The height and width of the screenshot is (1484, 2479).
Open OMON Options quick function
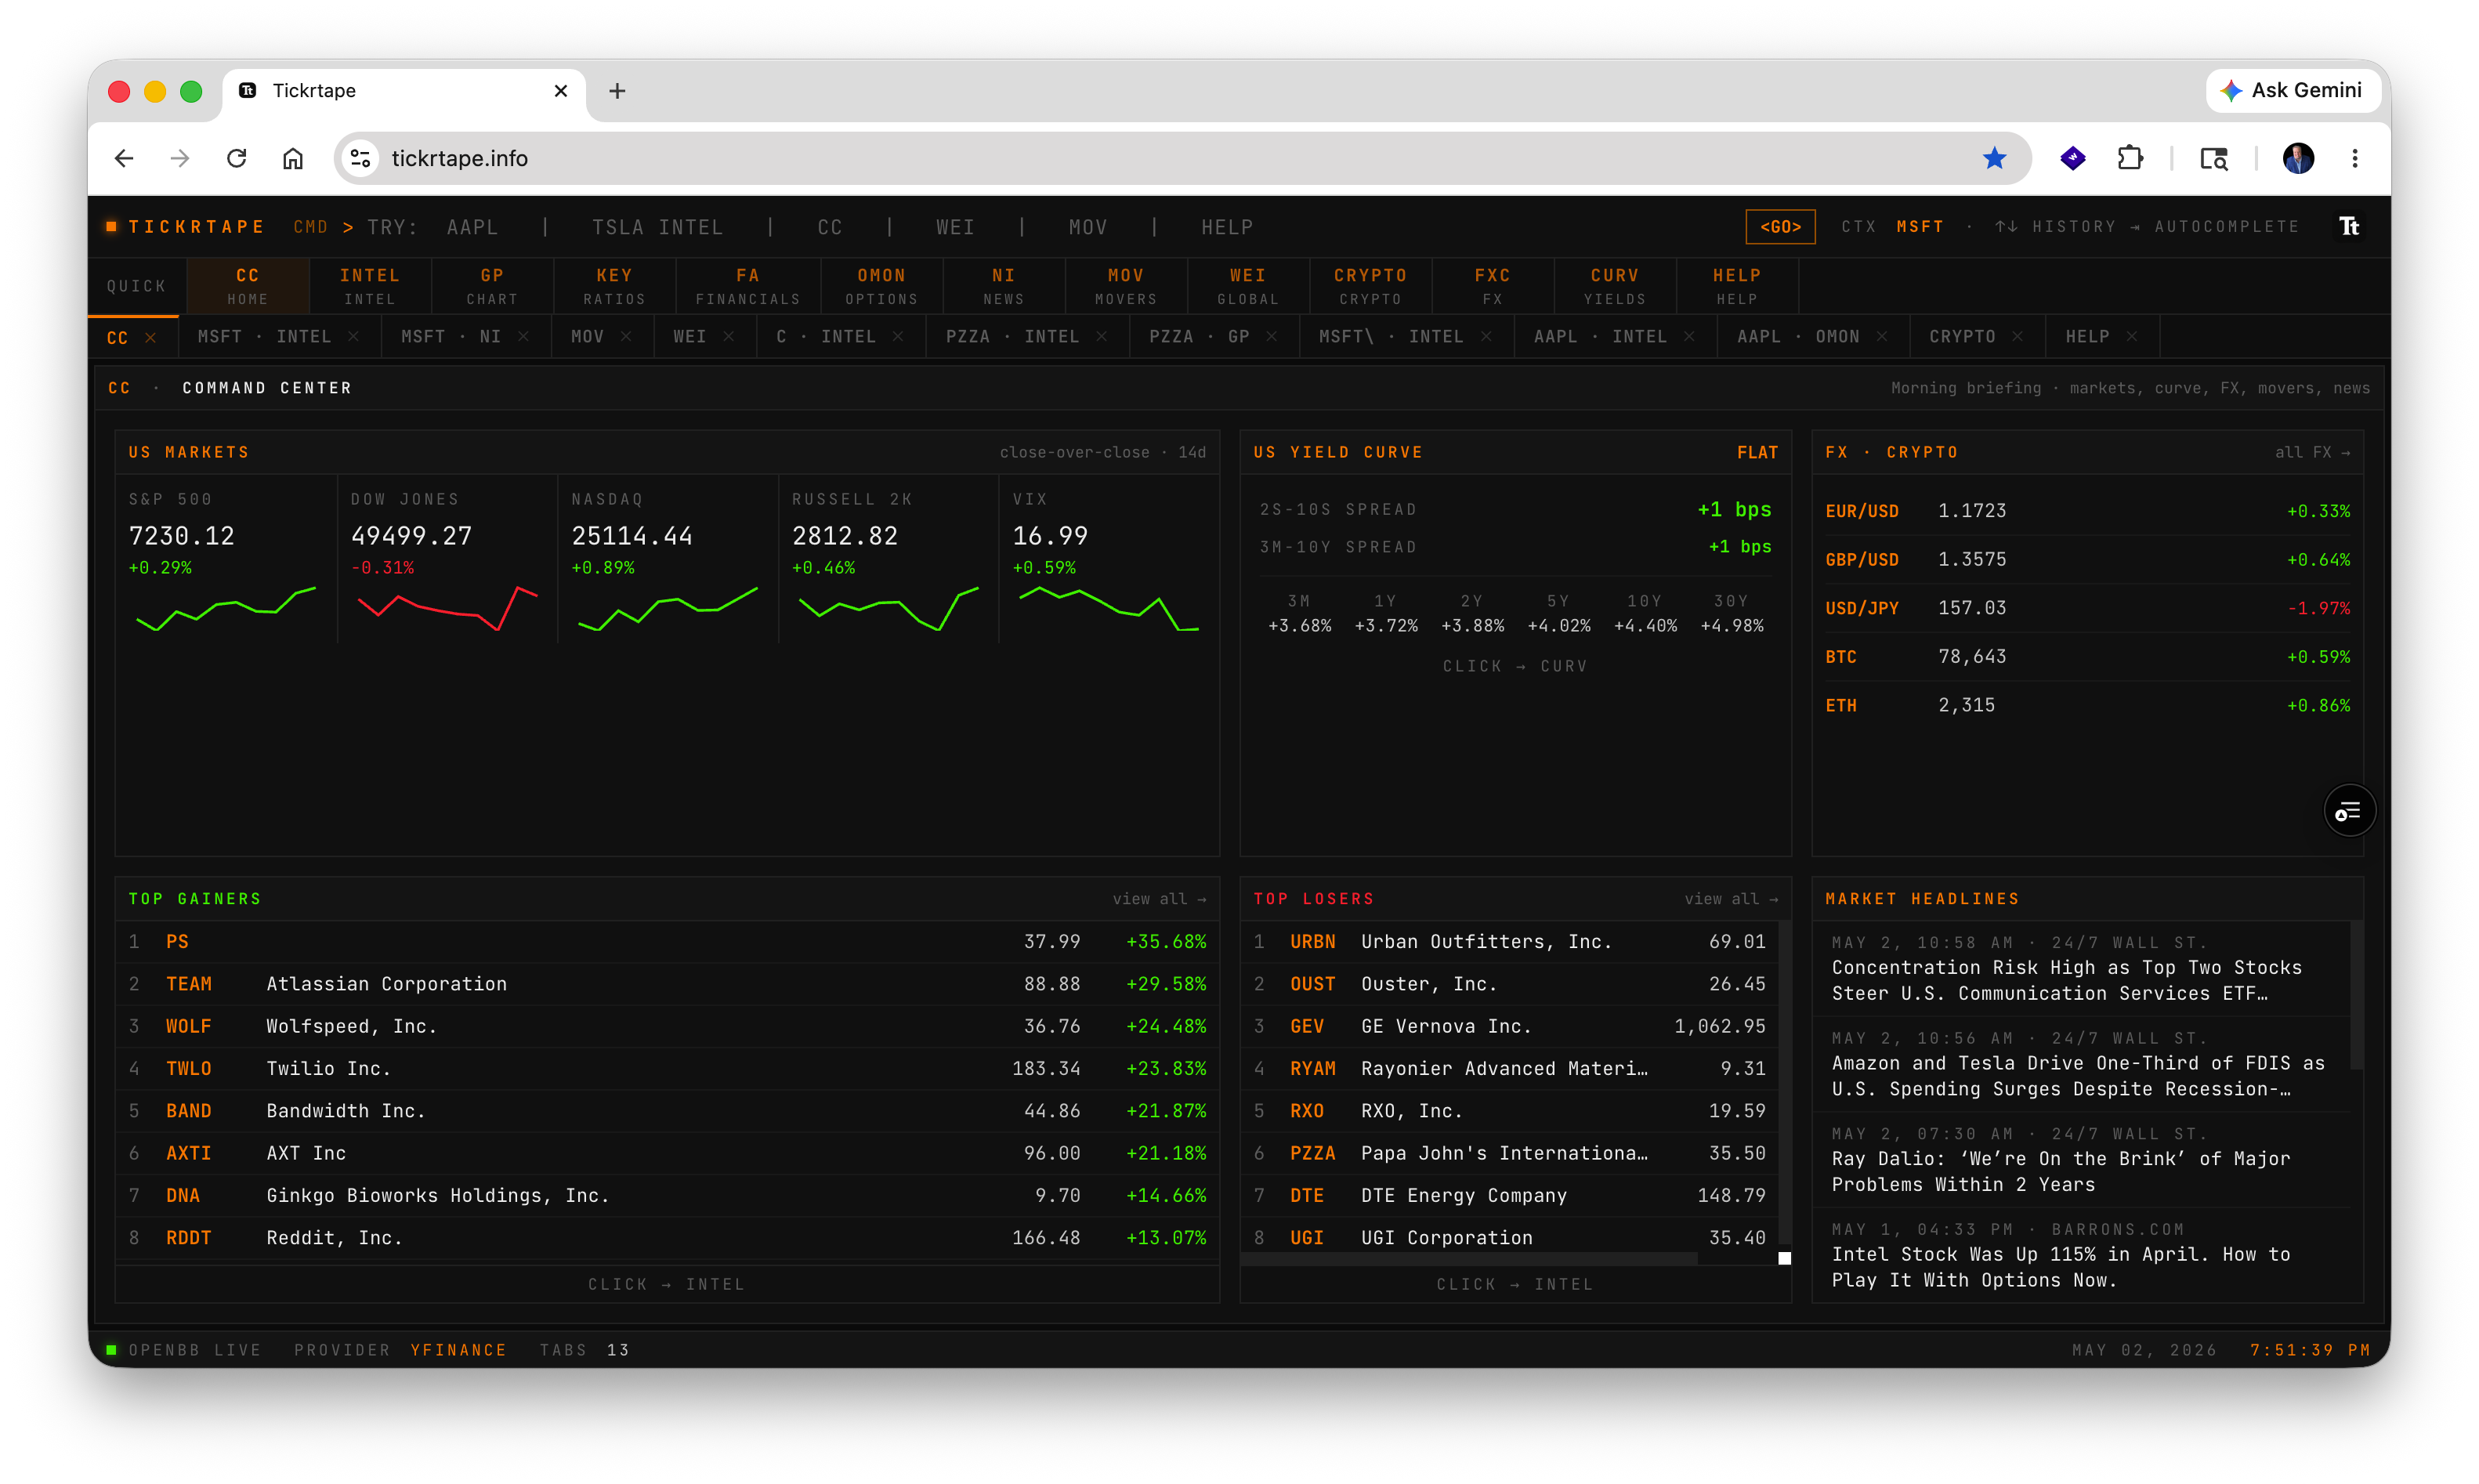[x=881, y=286]
